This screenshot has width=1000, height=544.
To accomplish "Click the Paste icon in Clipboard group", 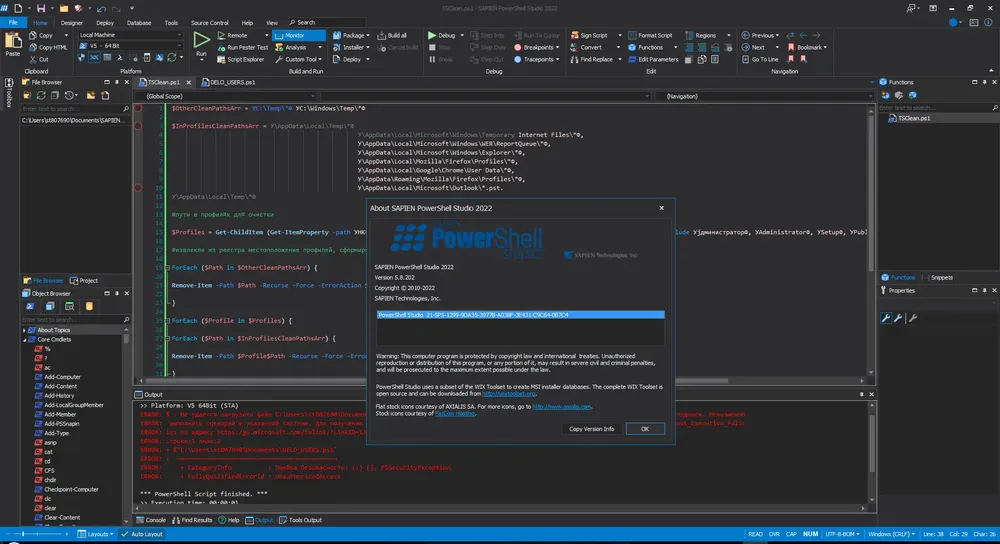I will coord(13,42).
